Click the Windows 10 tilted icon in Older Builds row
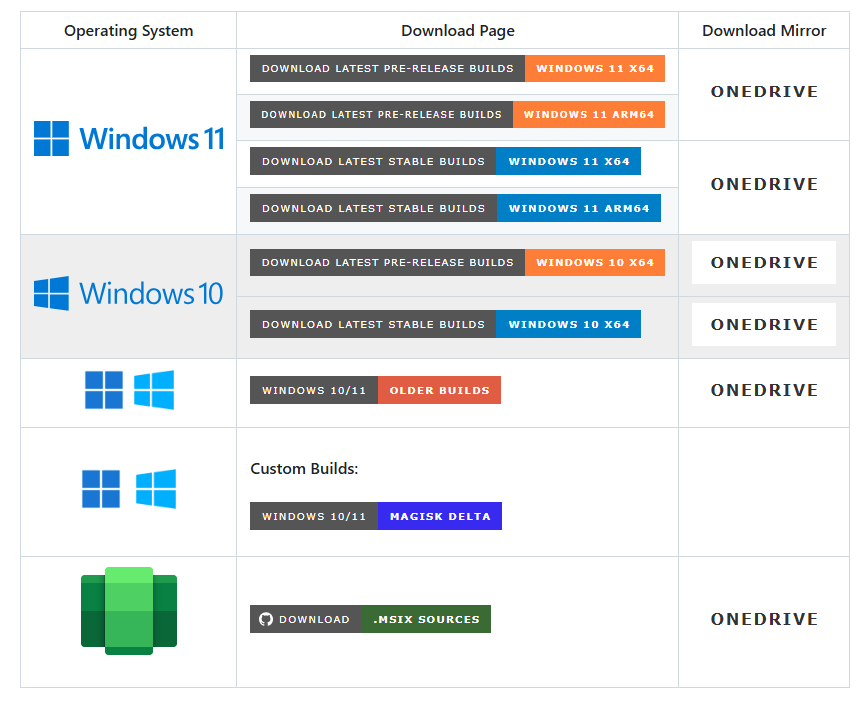 tap(154, 390)
